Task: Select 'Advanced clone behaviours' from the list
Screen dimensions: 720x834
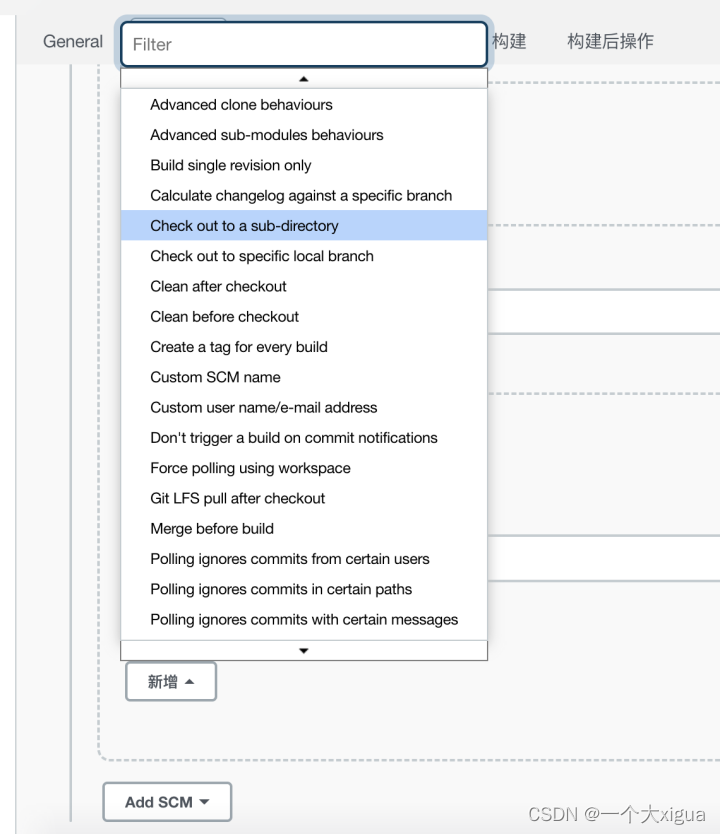Action: [240, 104]
